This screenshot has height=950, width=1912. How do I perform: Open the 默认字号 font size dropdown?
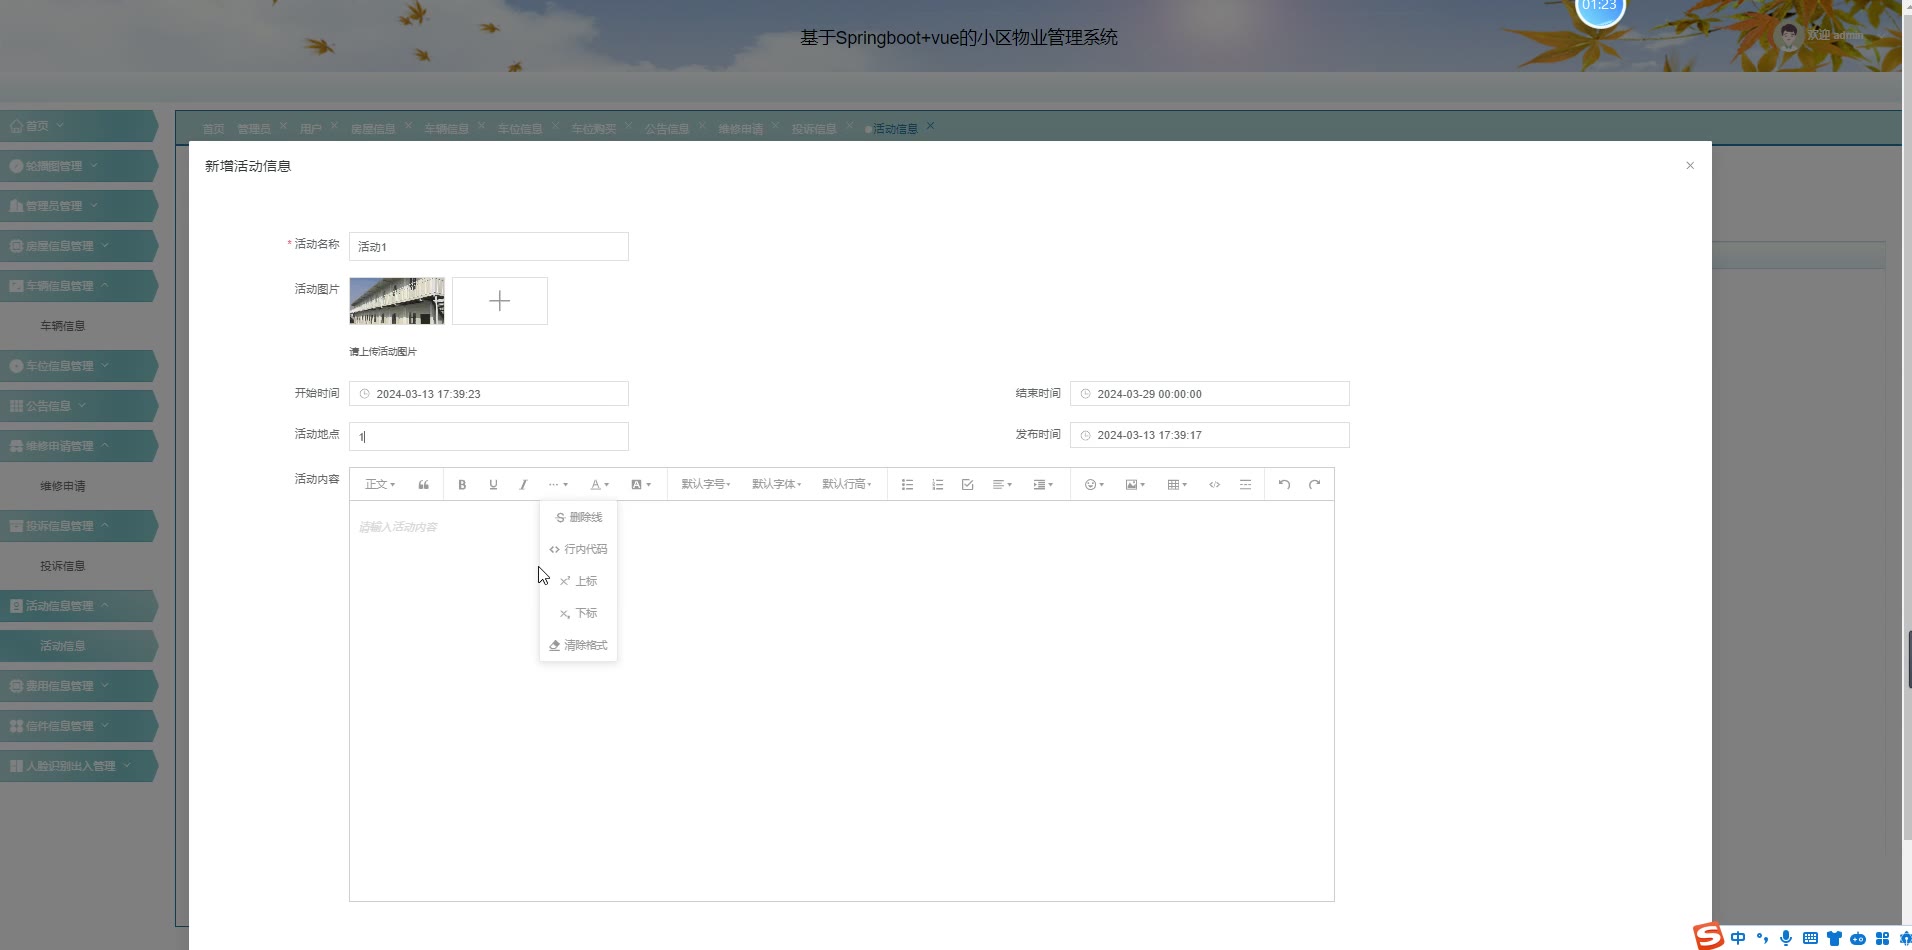[x=706, y=485]
